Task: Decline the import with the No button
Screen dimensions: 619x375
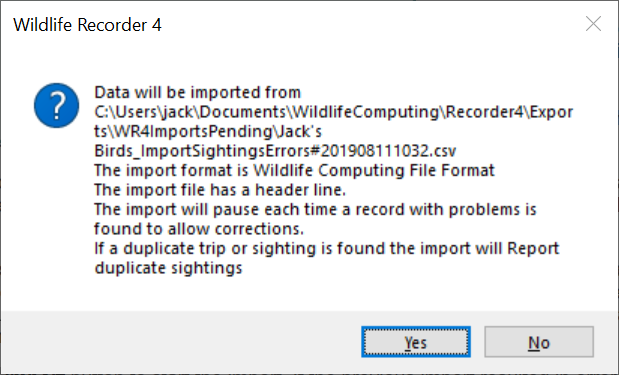Action: (539, 342)
